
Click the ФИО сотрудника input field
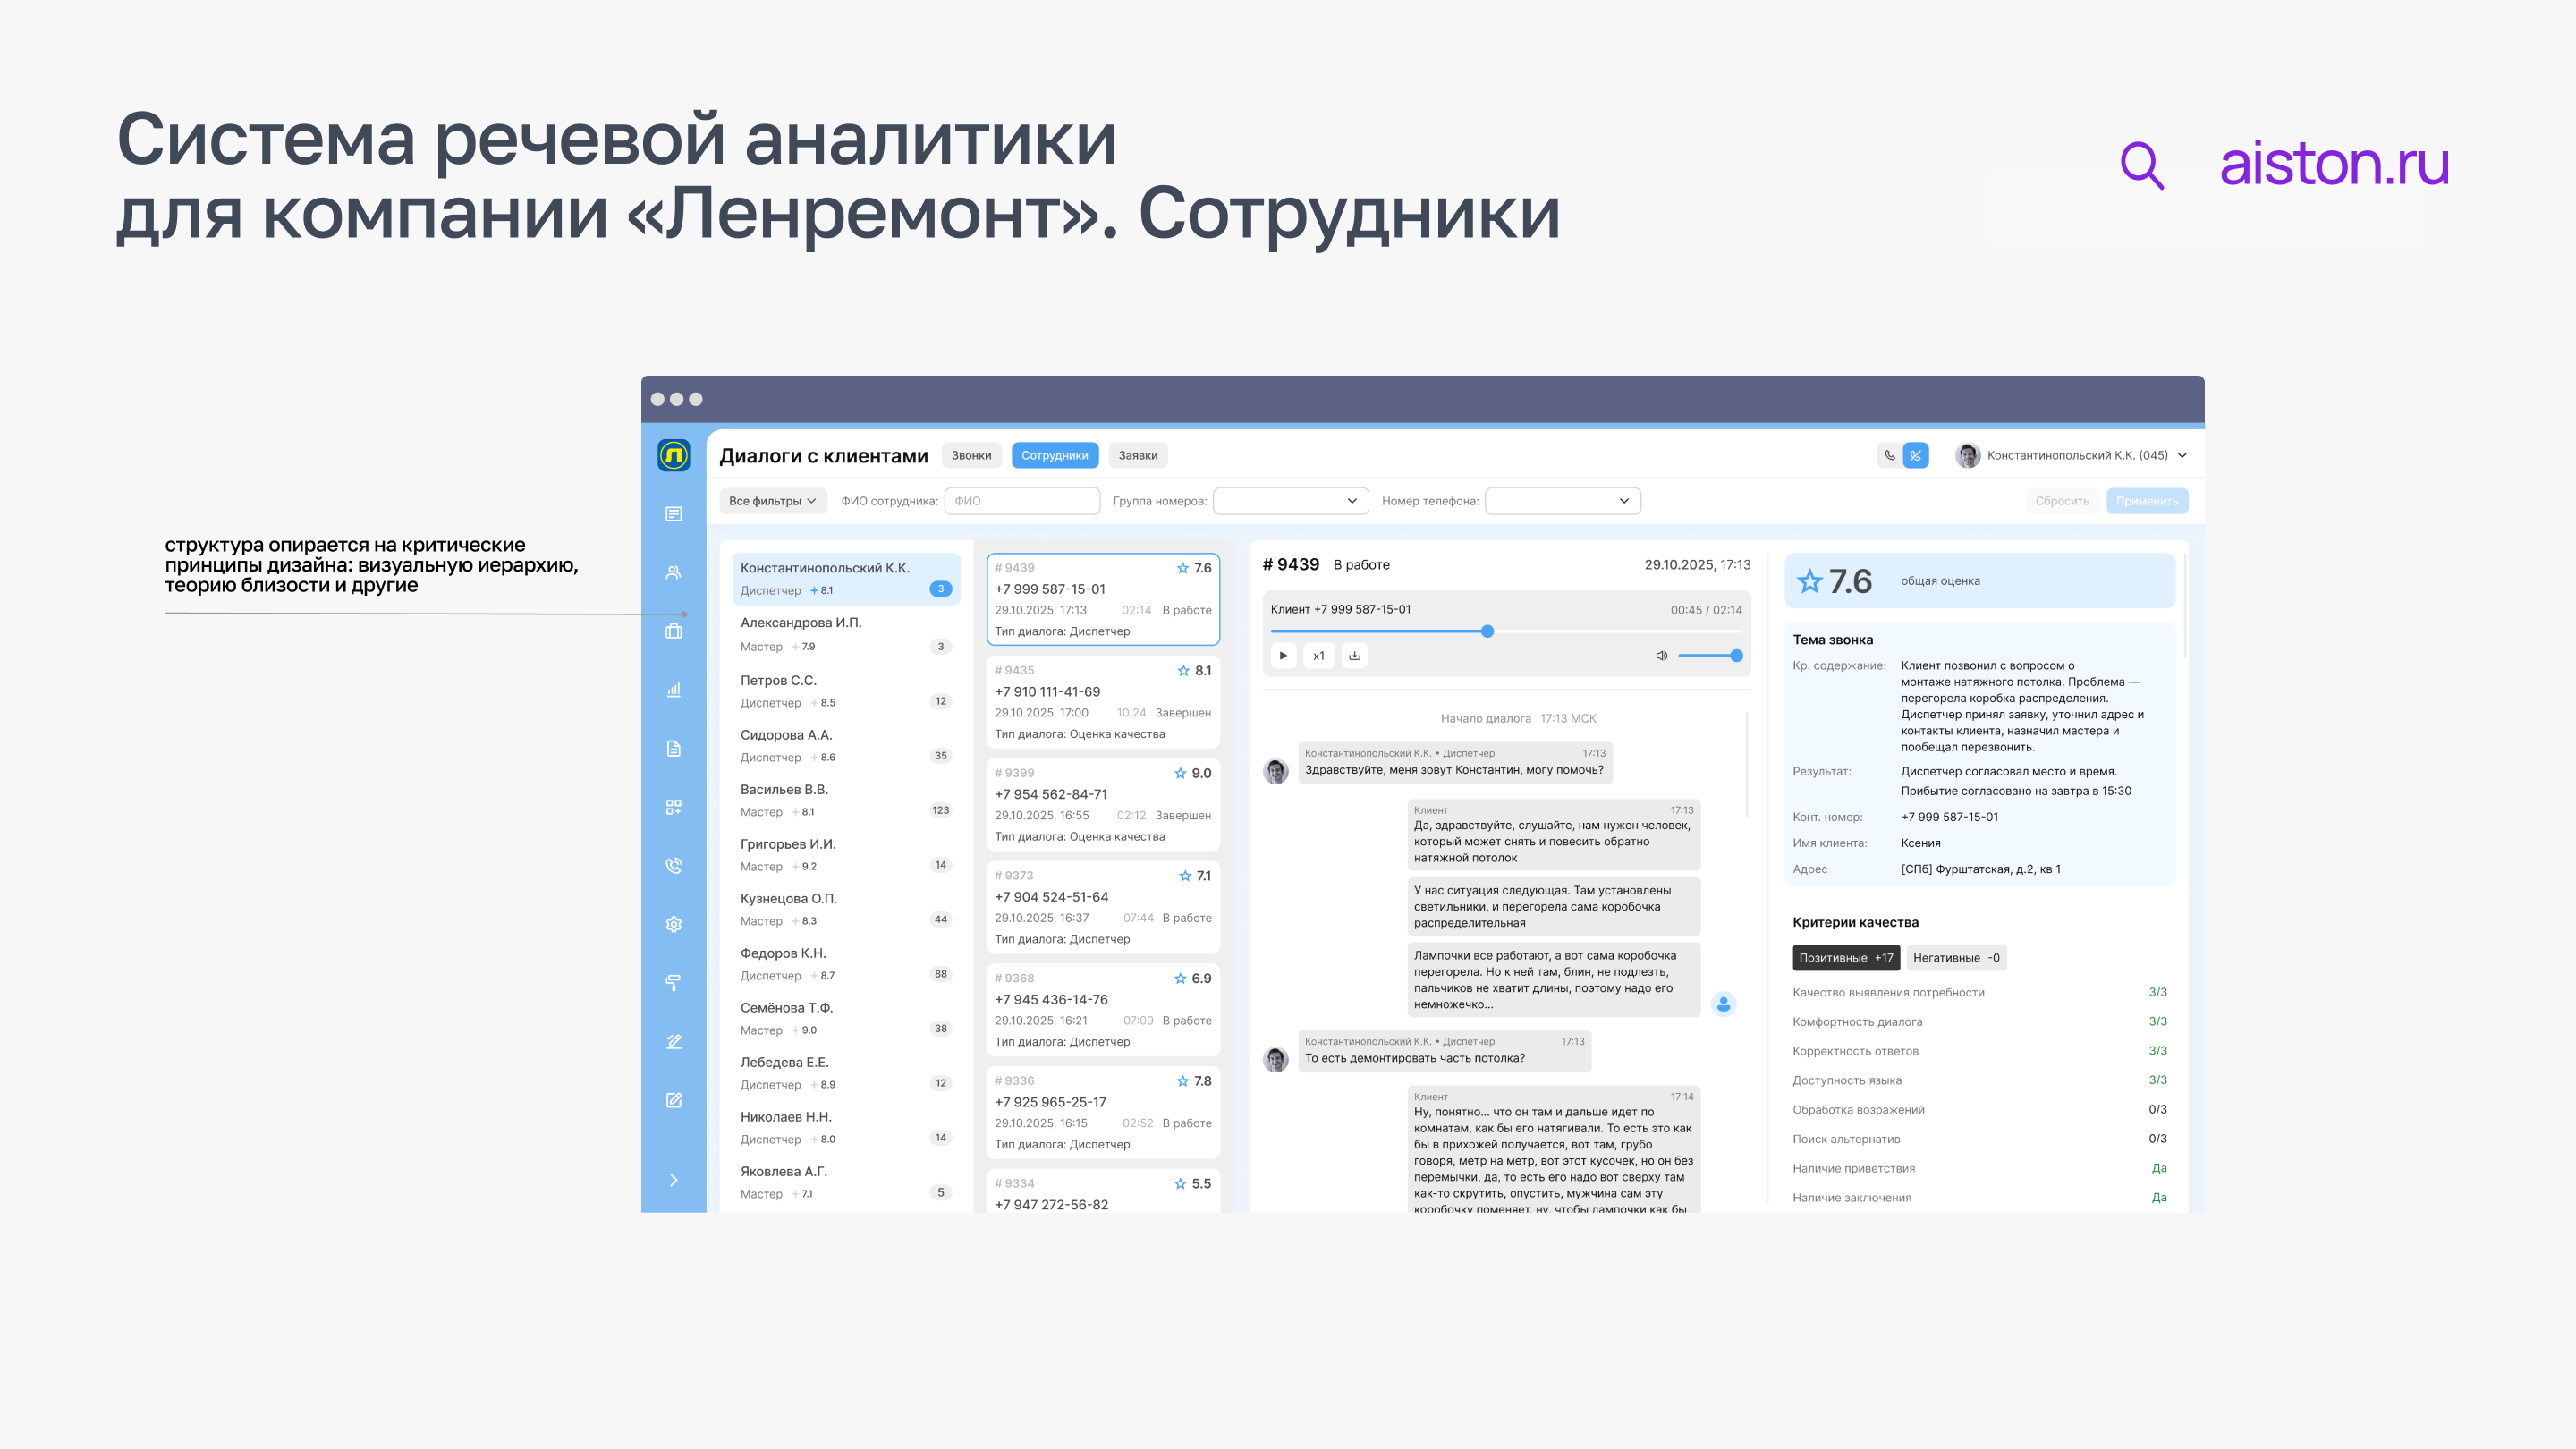pyautogui.click(x=1022, y=500)
